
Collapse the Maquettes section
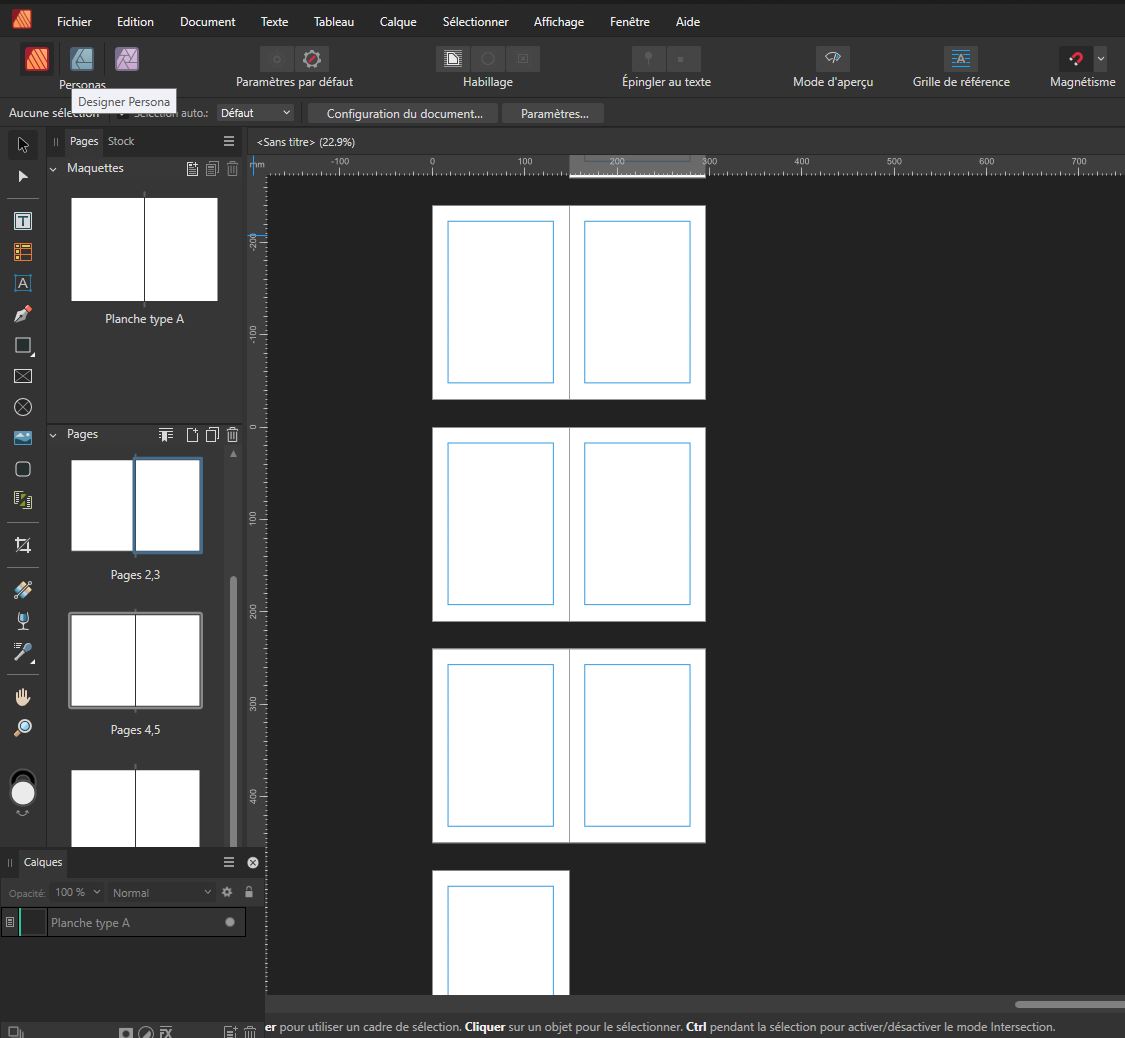[x=53, y=169]
